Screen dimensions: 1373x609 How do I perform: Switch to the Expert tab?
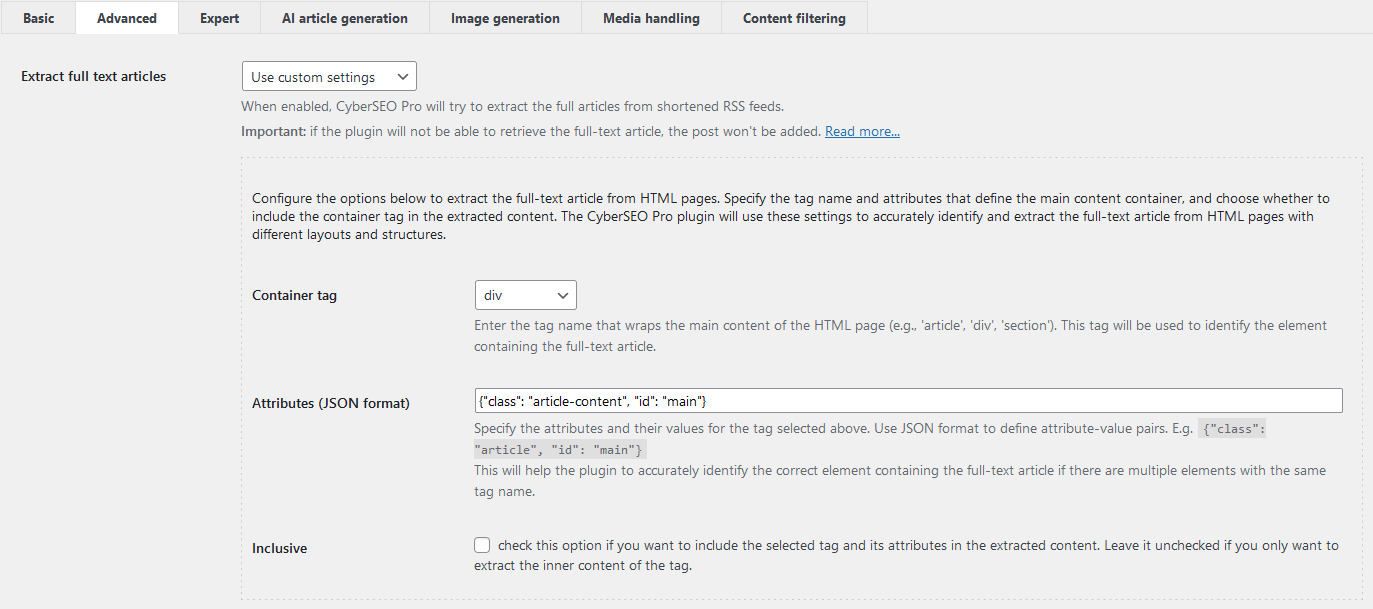click(219, 17)
